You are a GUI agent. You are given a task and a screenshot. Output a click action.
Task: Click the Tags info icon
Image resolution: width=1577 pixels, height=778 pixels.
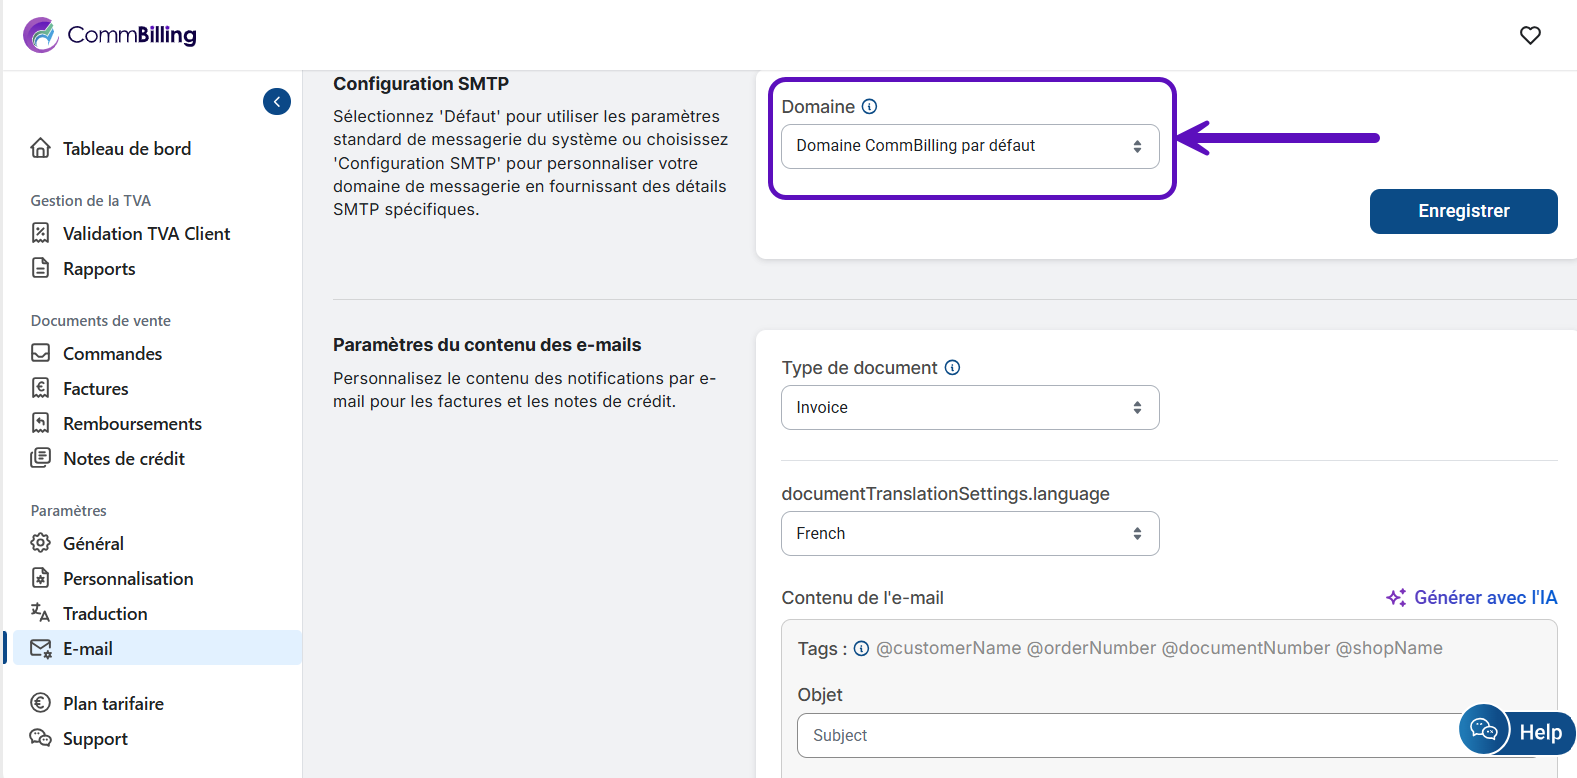coord(861,649)
